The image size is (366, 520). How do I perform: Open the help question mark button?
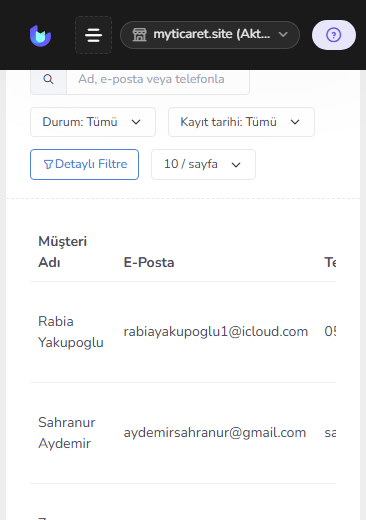[x=334, y=35]
